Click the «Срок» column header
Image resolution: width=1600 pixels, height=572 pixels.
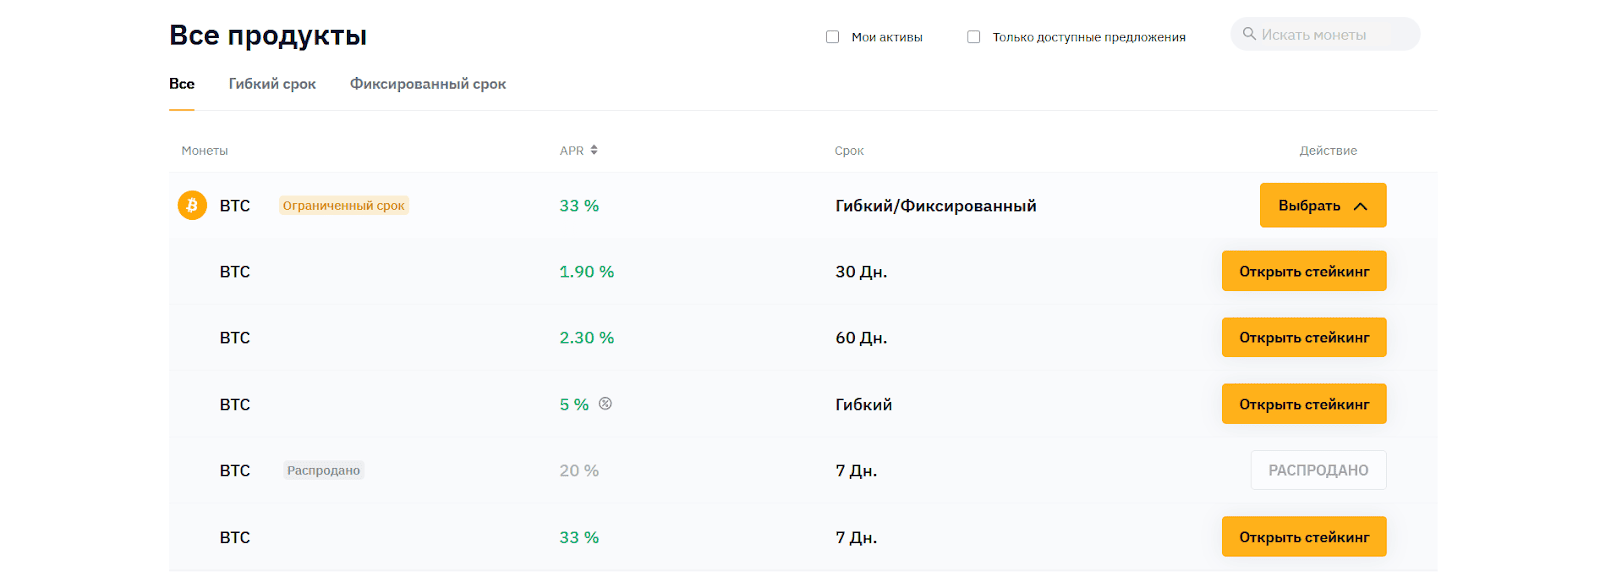pyautogui.click(x=849, y=151)
